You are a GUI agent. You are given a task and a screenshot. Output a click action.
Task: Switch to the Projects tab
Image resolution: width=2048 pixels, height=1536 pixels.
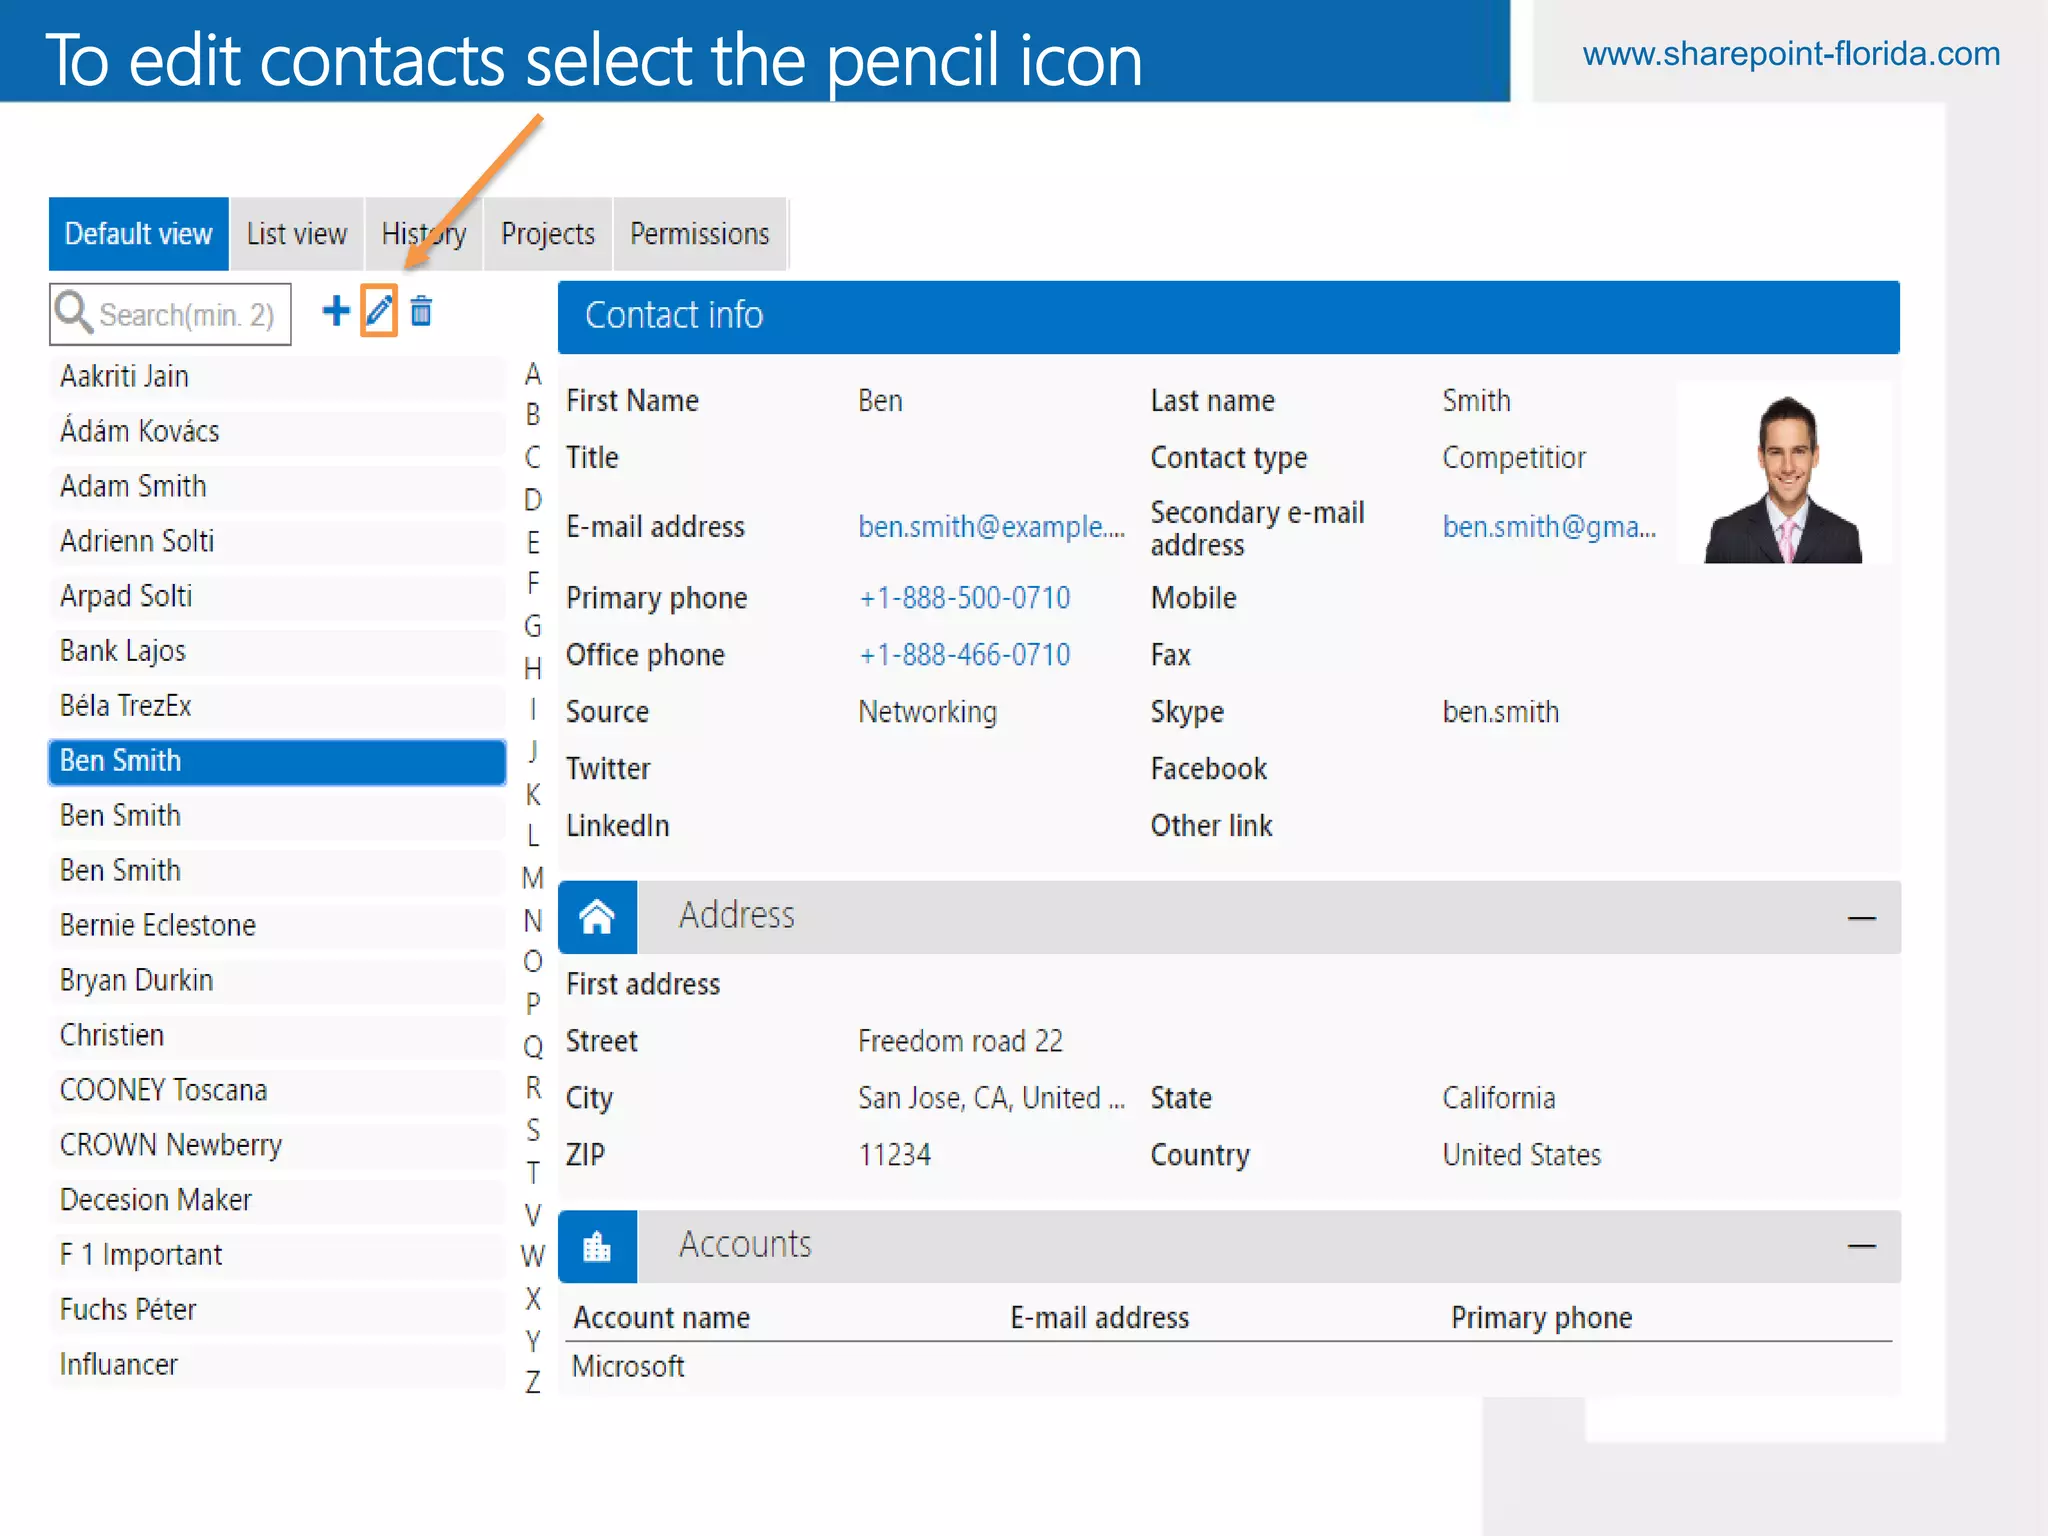(x=548, y=234)
